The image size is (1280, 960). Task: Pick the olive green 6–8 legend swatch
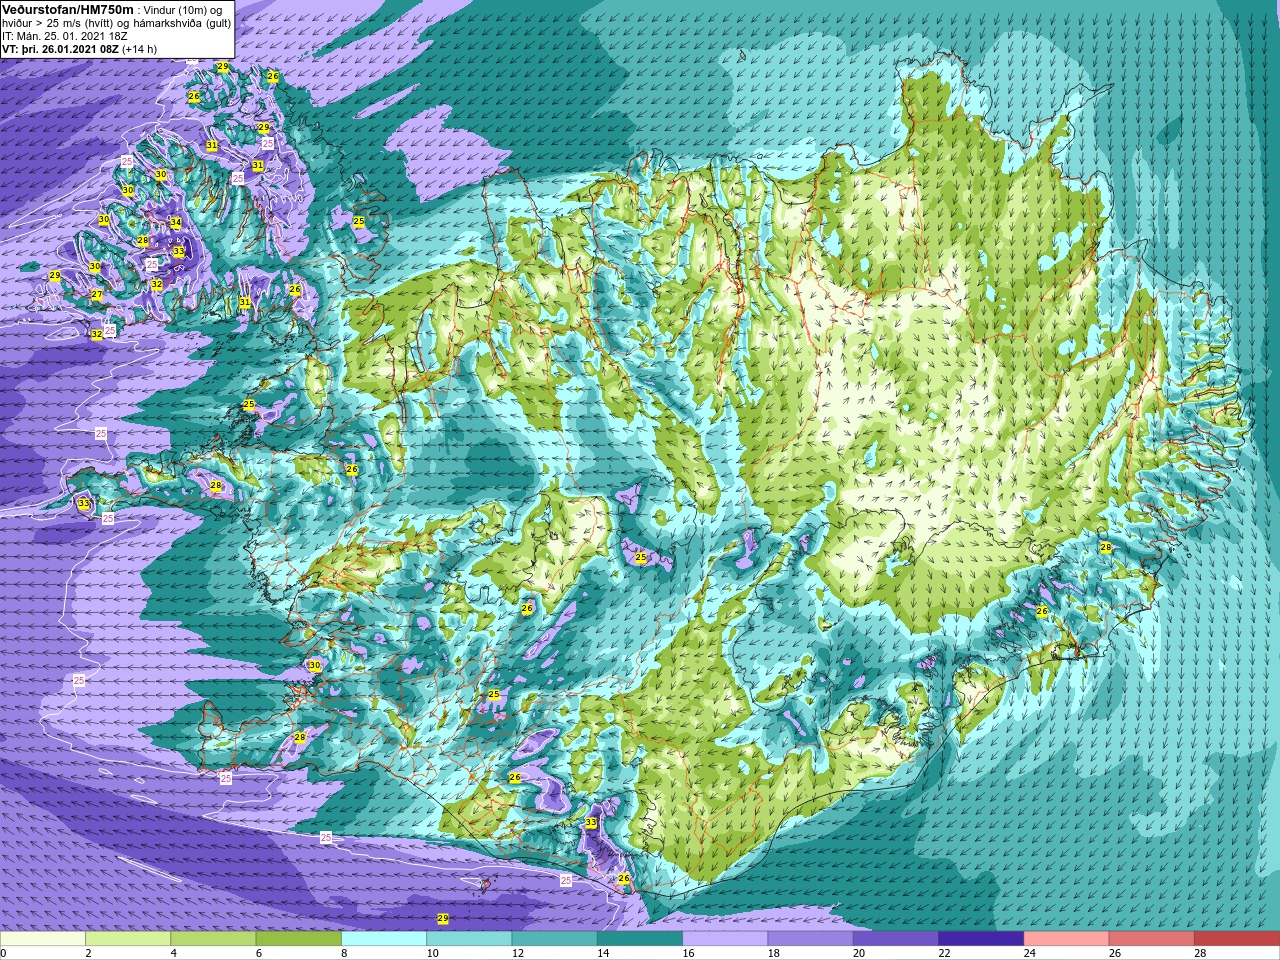(x=299, y=939)
